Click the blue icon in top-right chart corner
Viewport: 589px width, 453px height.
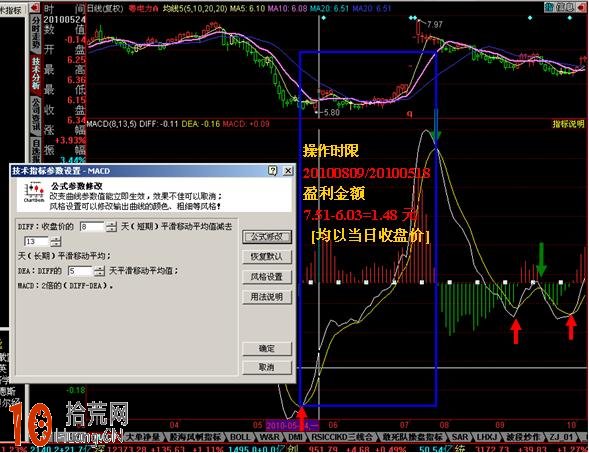pyautogui.click(x=550, y=7)
